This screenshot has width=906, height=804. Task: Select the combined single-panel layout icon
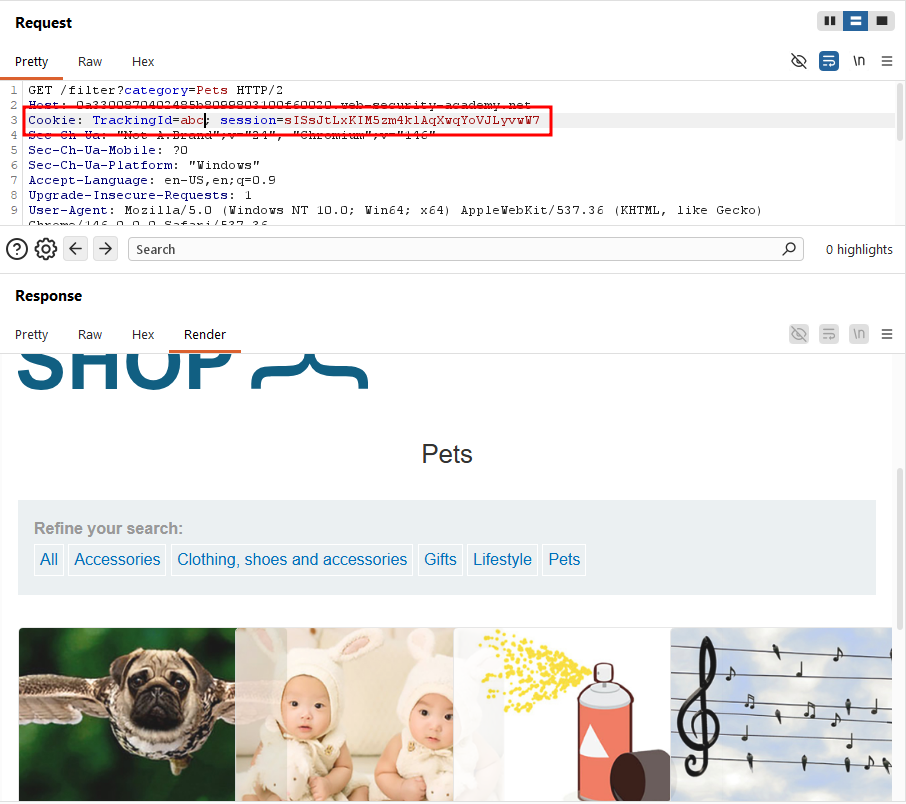(x=882, y=21)
